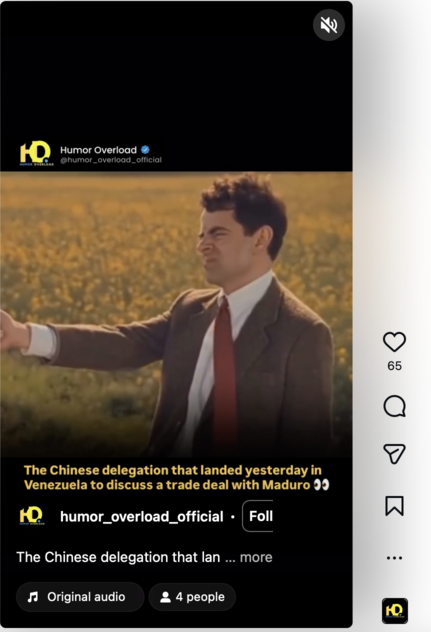Open comments via the speech bubble icon
This screenshot has height=632, width=431.
click(x=394, y=405)
